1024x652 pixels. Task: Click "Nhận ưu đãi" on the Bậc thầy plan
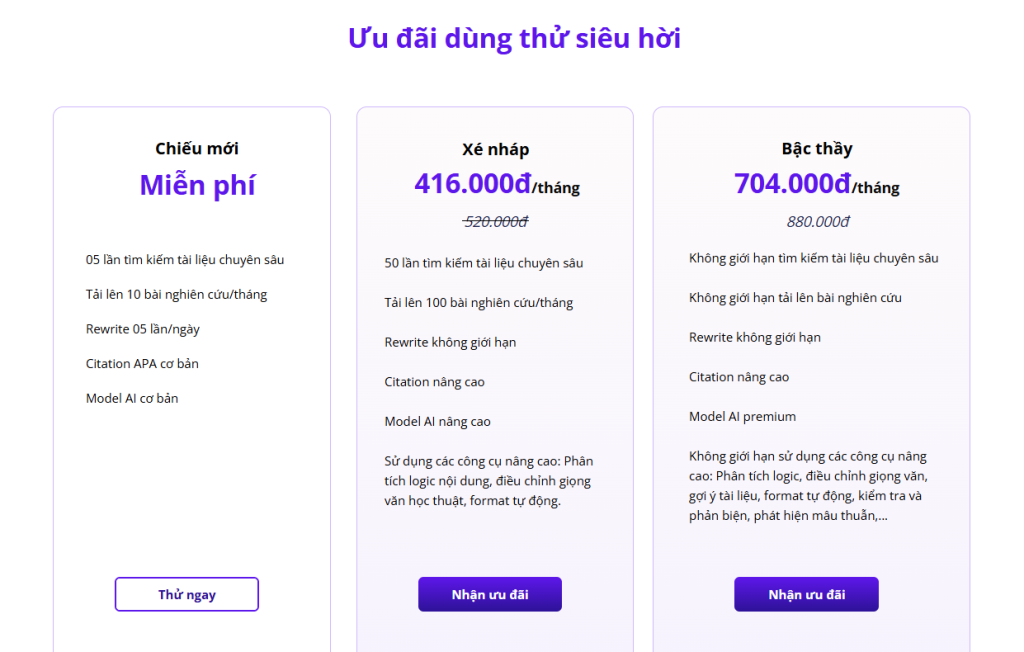[x=806, y=594]
